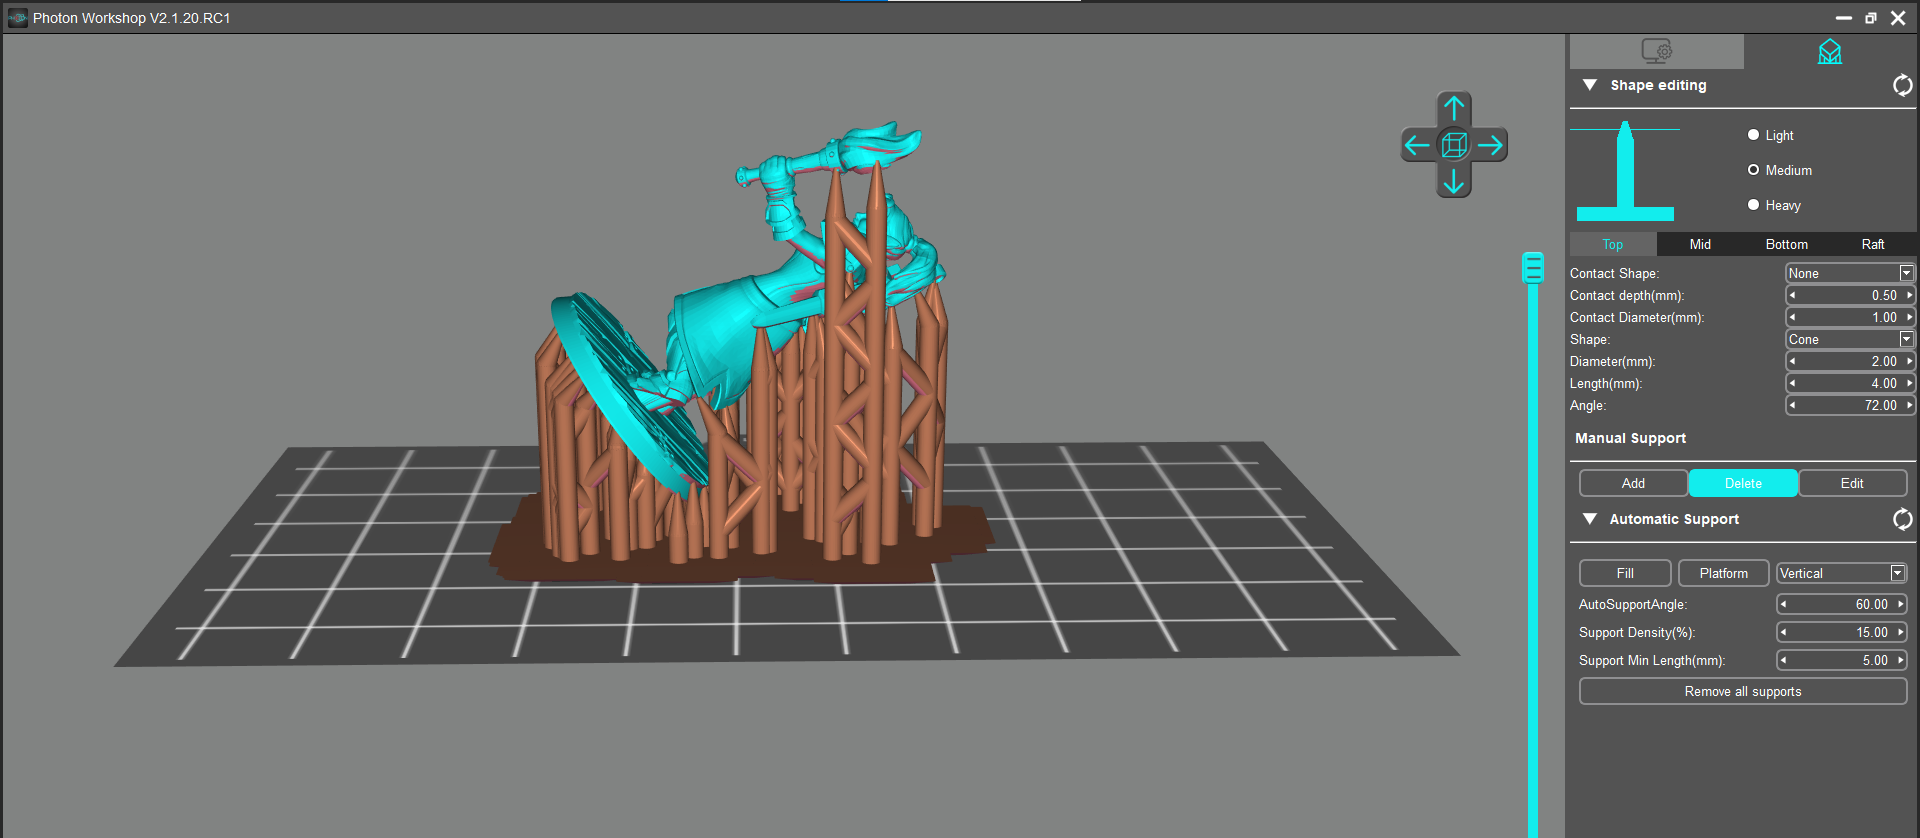Open the support model tab icon
The height and width of the screenshot is (838, 1920).
[1830, 51]
